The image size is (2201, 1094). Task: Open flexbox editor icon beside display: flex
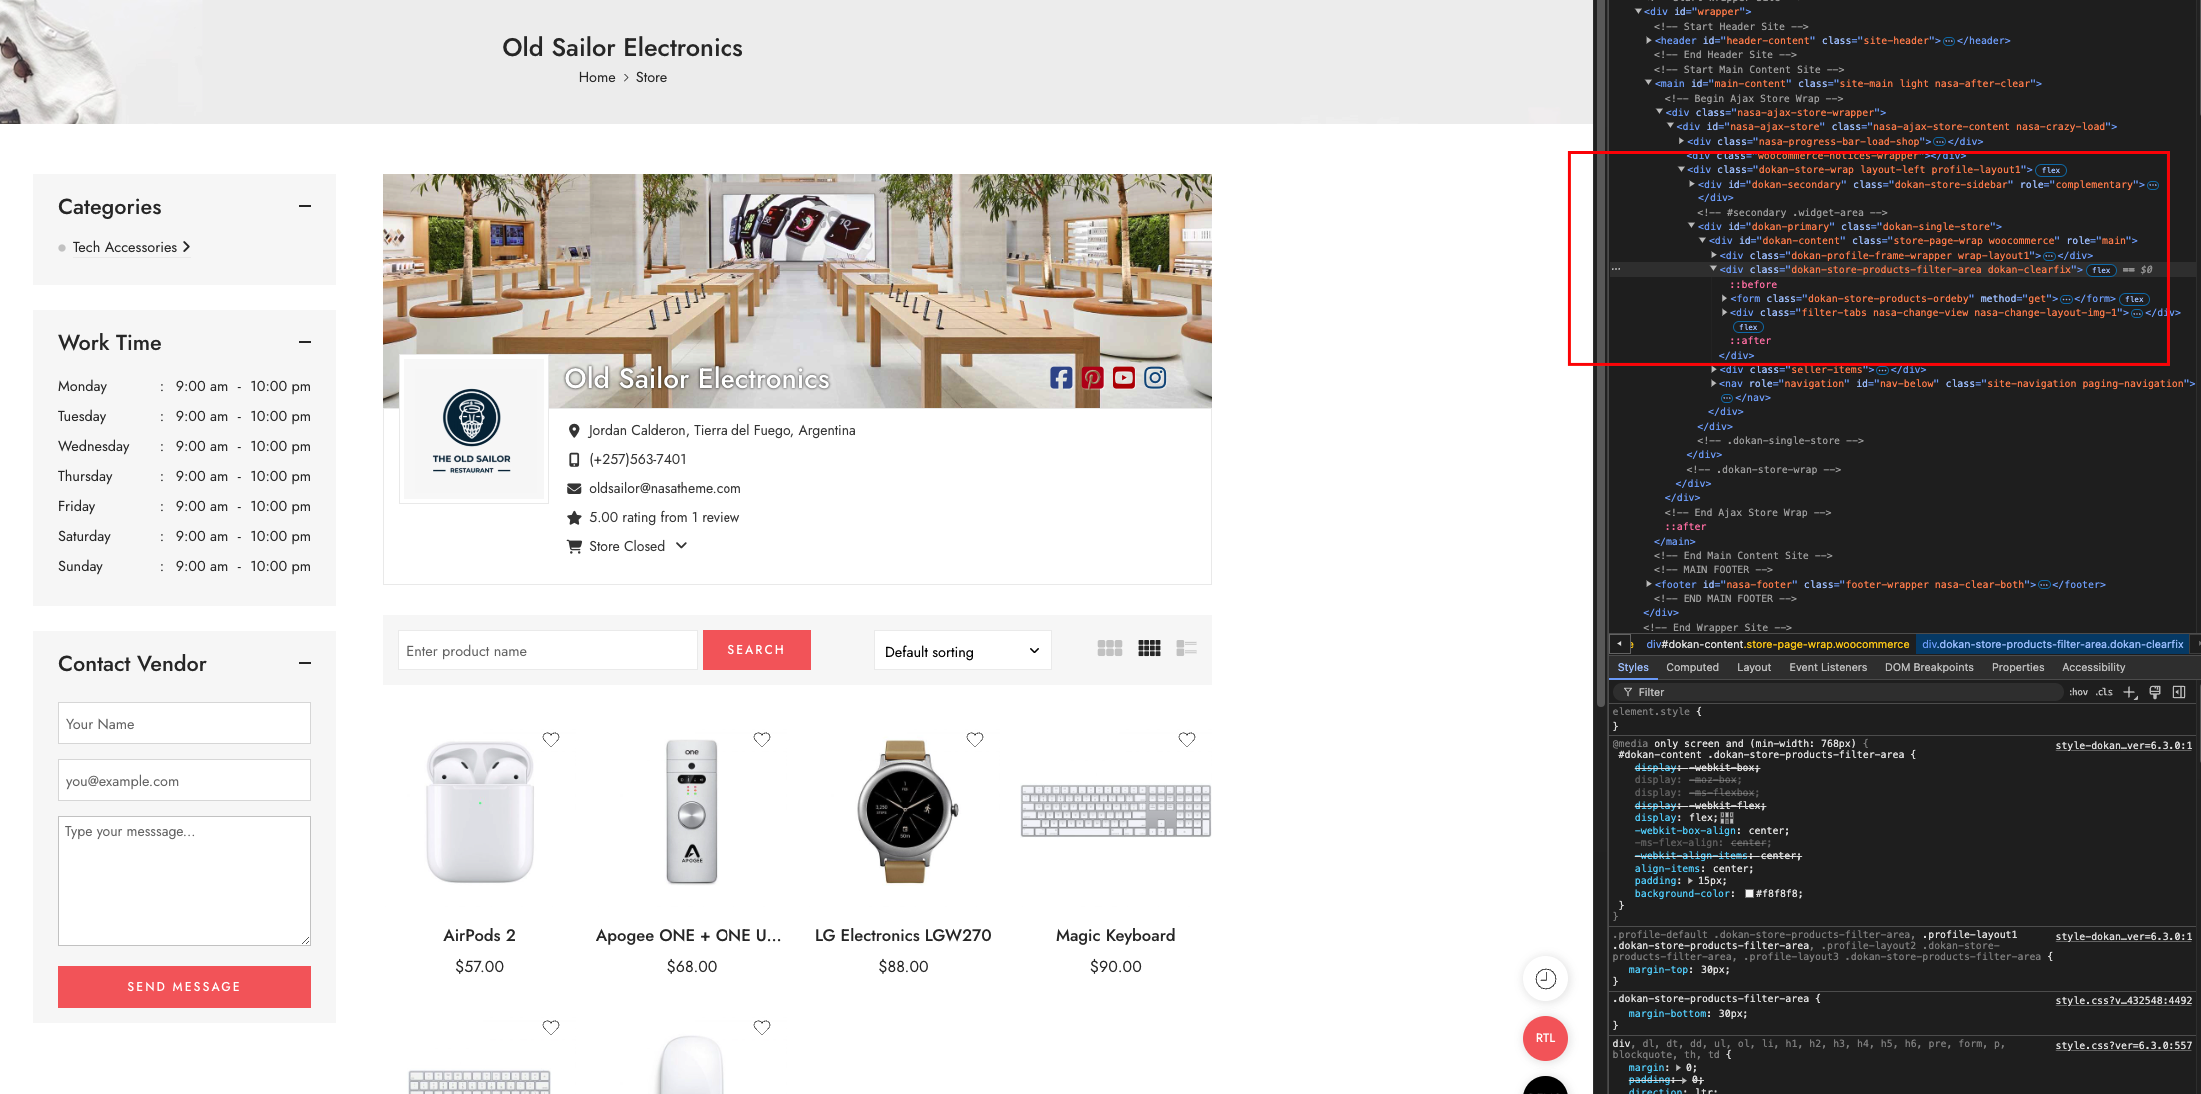point(1727,818)
